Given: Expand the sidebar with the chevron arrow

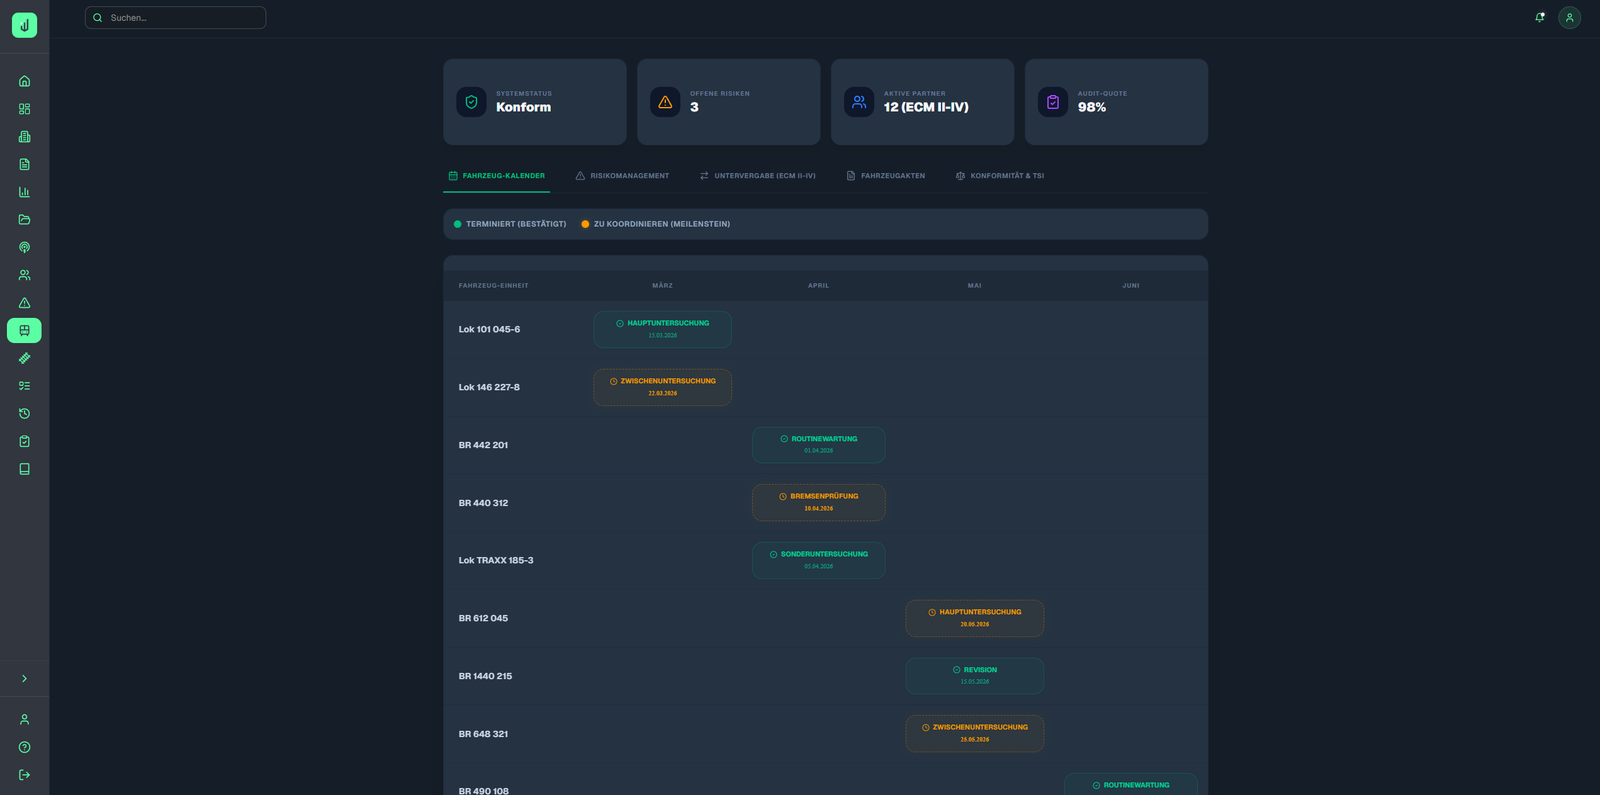Looking at the screenshot, I should [24, 679].
